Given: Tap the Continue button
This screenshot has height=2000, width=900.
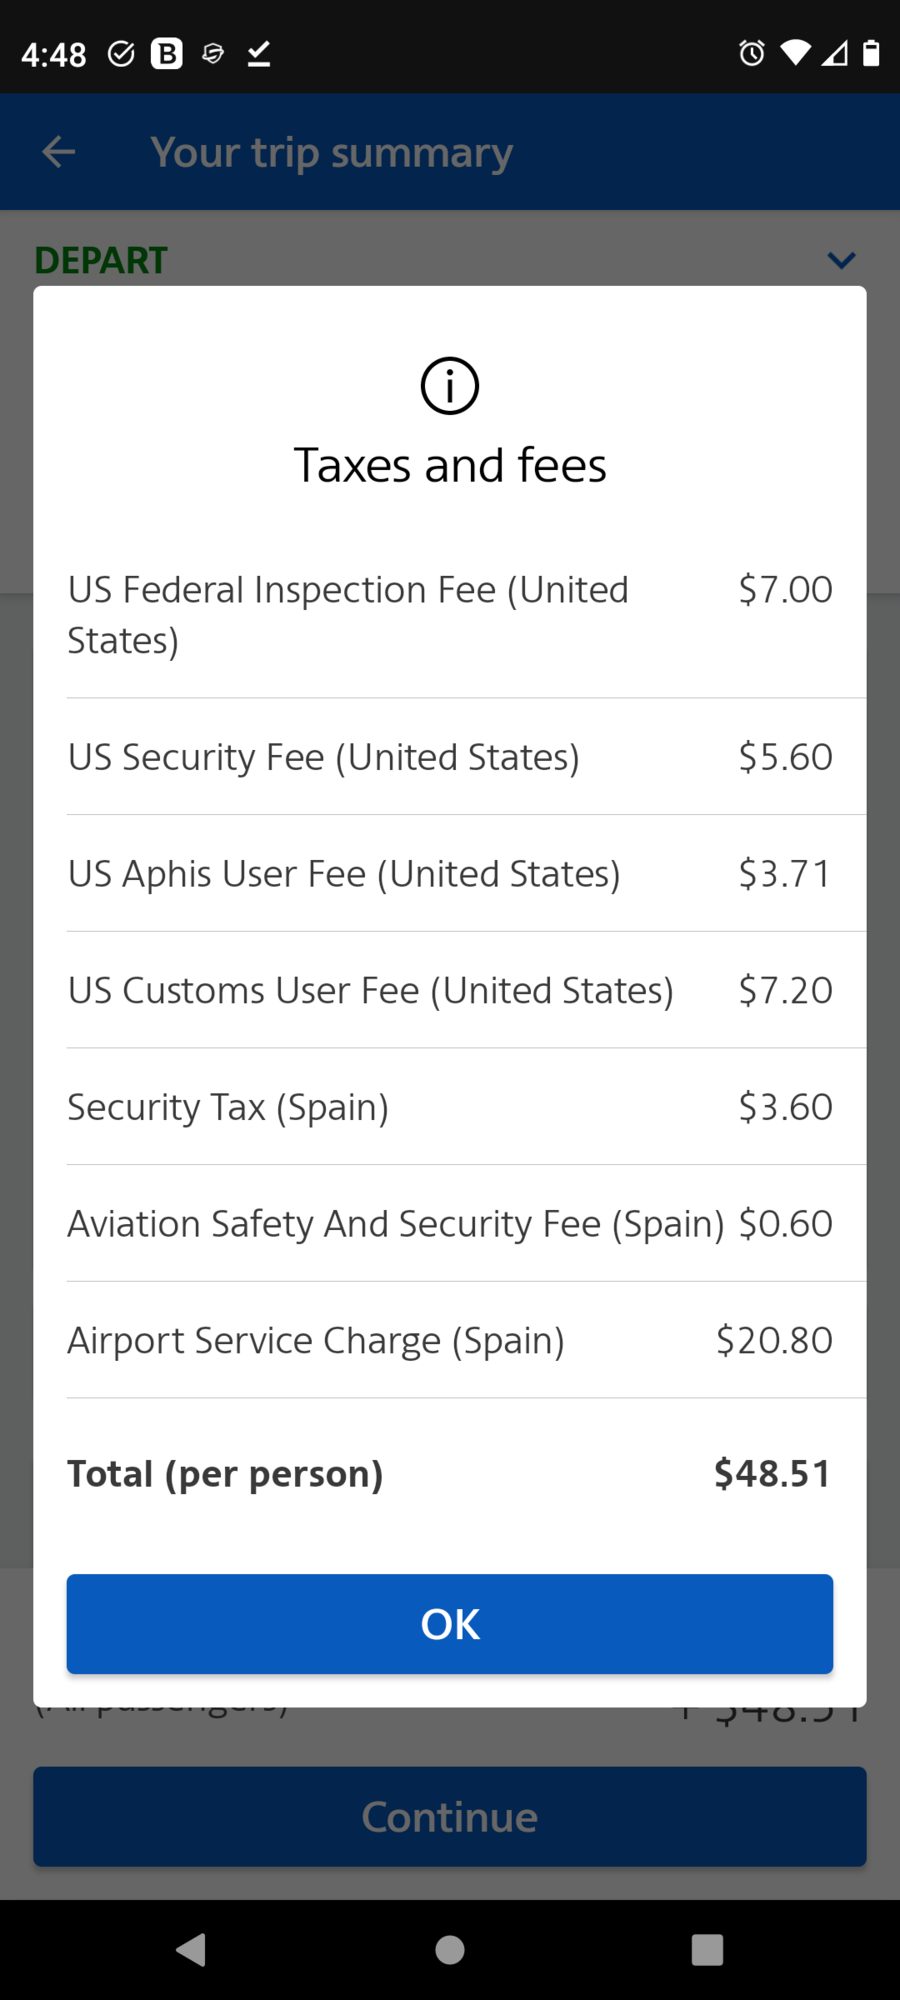Looking at the screenshot, I should tap(450, 1816).
